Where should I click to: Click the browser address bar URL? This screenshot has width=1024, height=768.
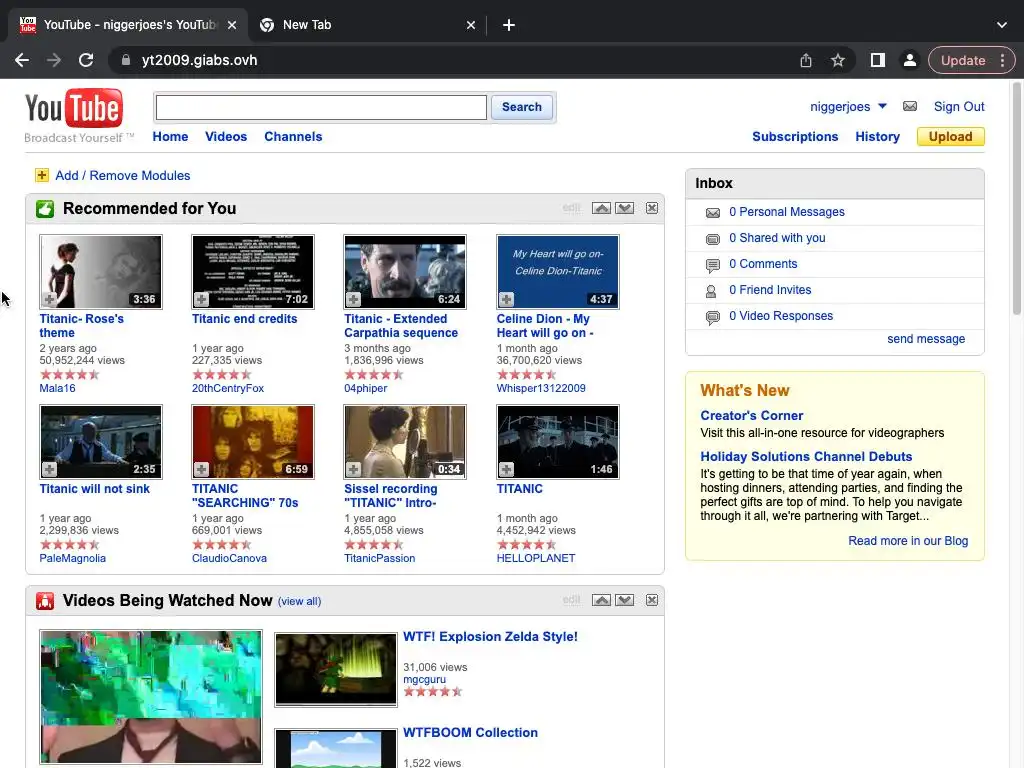click(199, 60)
